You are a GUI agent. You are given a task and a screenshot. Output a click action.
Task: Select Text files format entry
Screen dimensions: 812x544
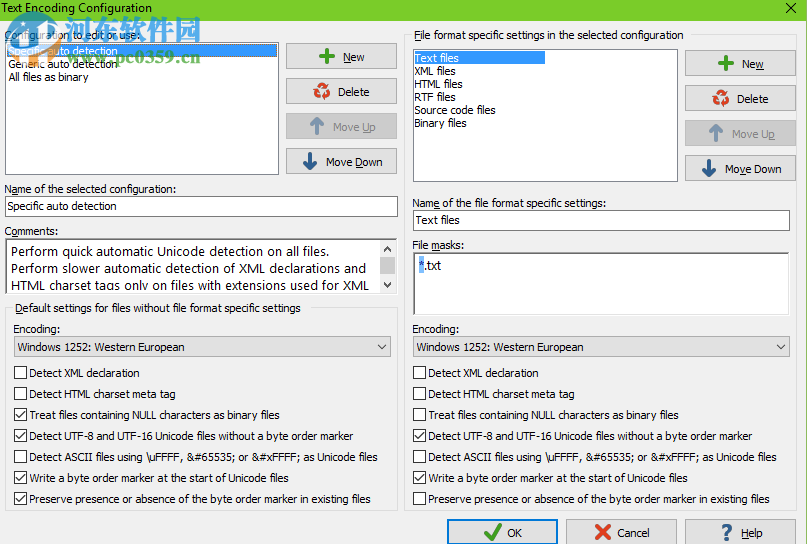[x=479, y=58]
